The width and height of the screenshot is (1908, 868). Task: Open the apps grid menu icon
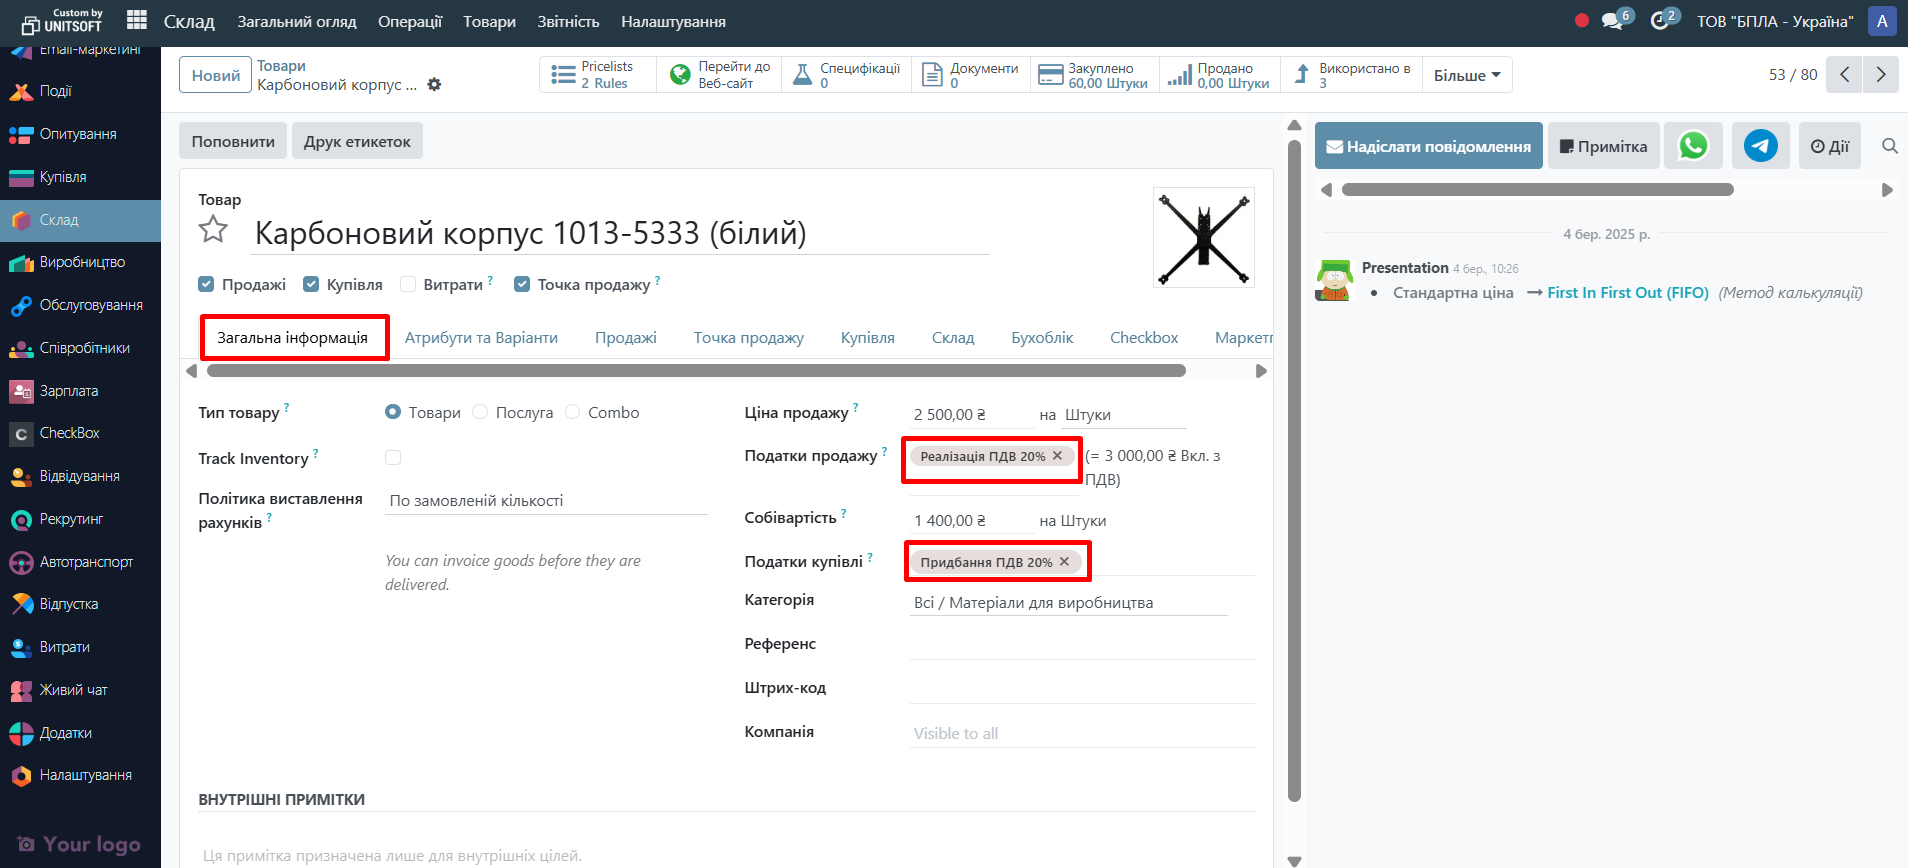(x=137, y=20)
